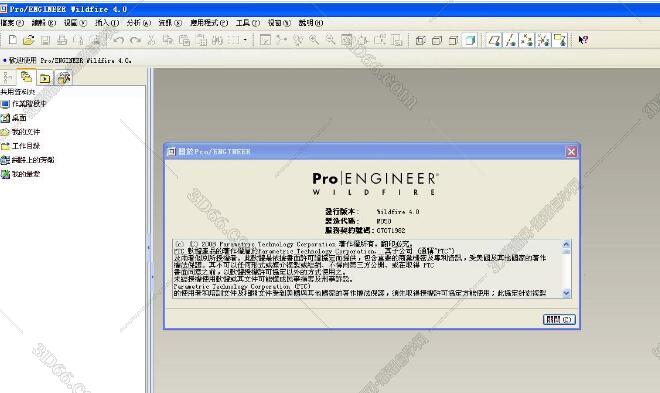660x393 pixels.
Task: Switch to the Connections navigator tab
Action: pyautogui.click(x=63, y=78)
